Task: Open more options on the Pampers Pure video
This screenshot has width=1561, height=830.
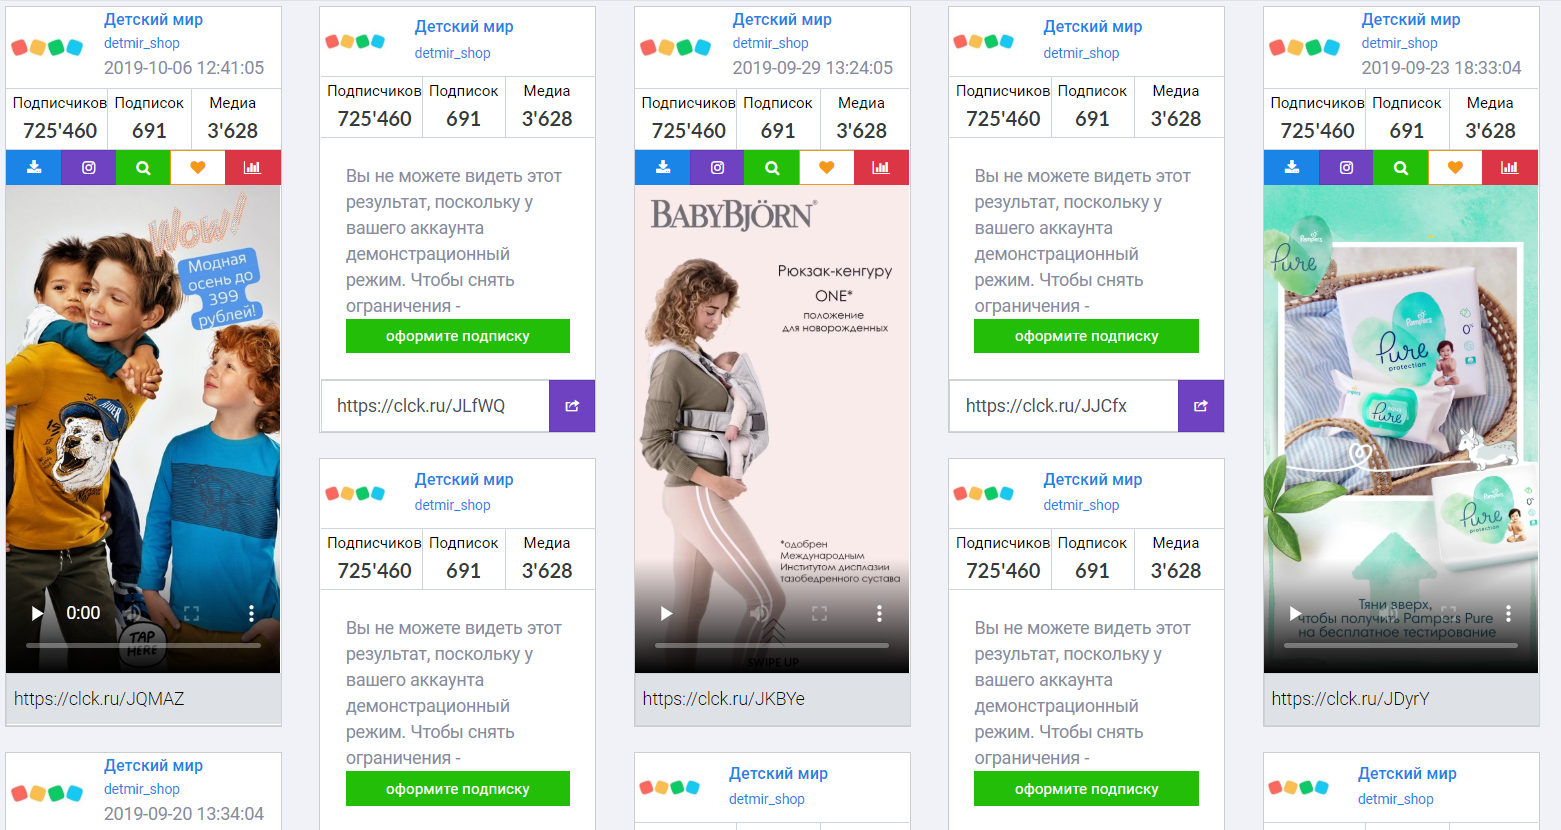Action: (x=1508, y=613)
